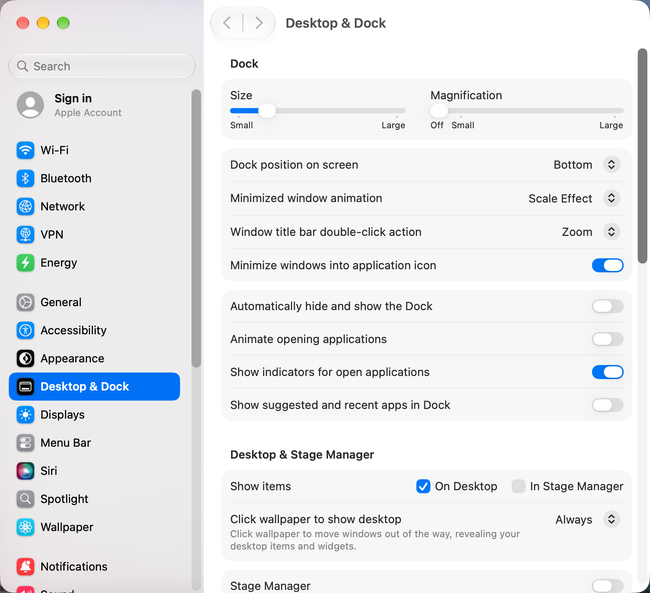Click the Notifications bell icon
Image resolution: width=650 pixels, height=593 pixels.
click(x=25, y=566)
